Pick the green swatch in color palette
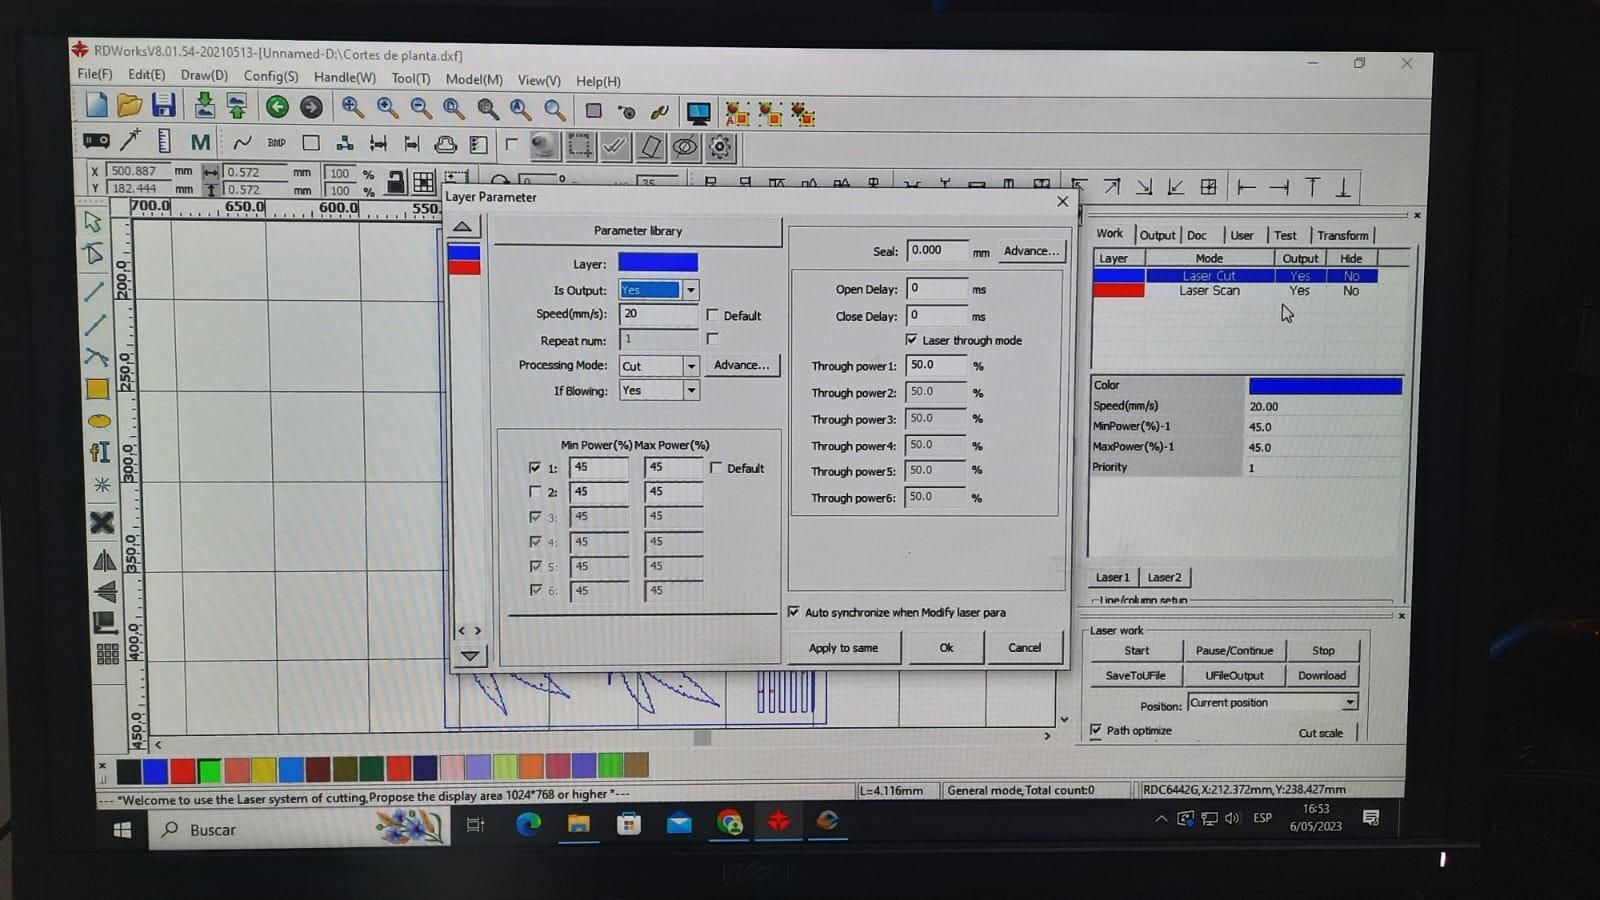The width and height of the screenshot is (1600, 900). point(209,770)
